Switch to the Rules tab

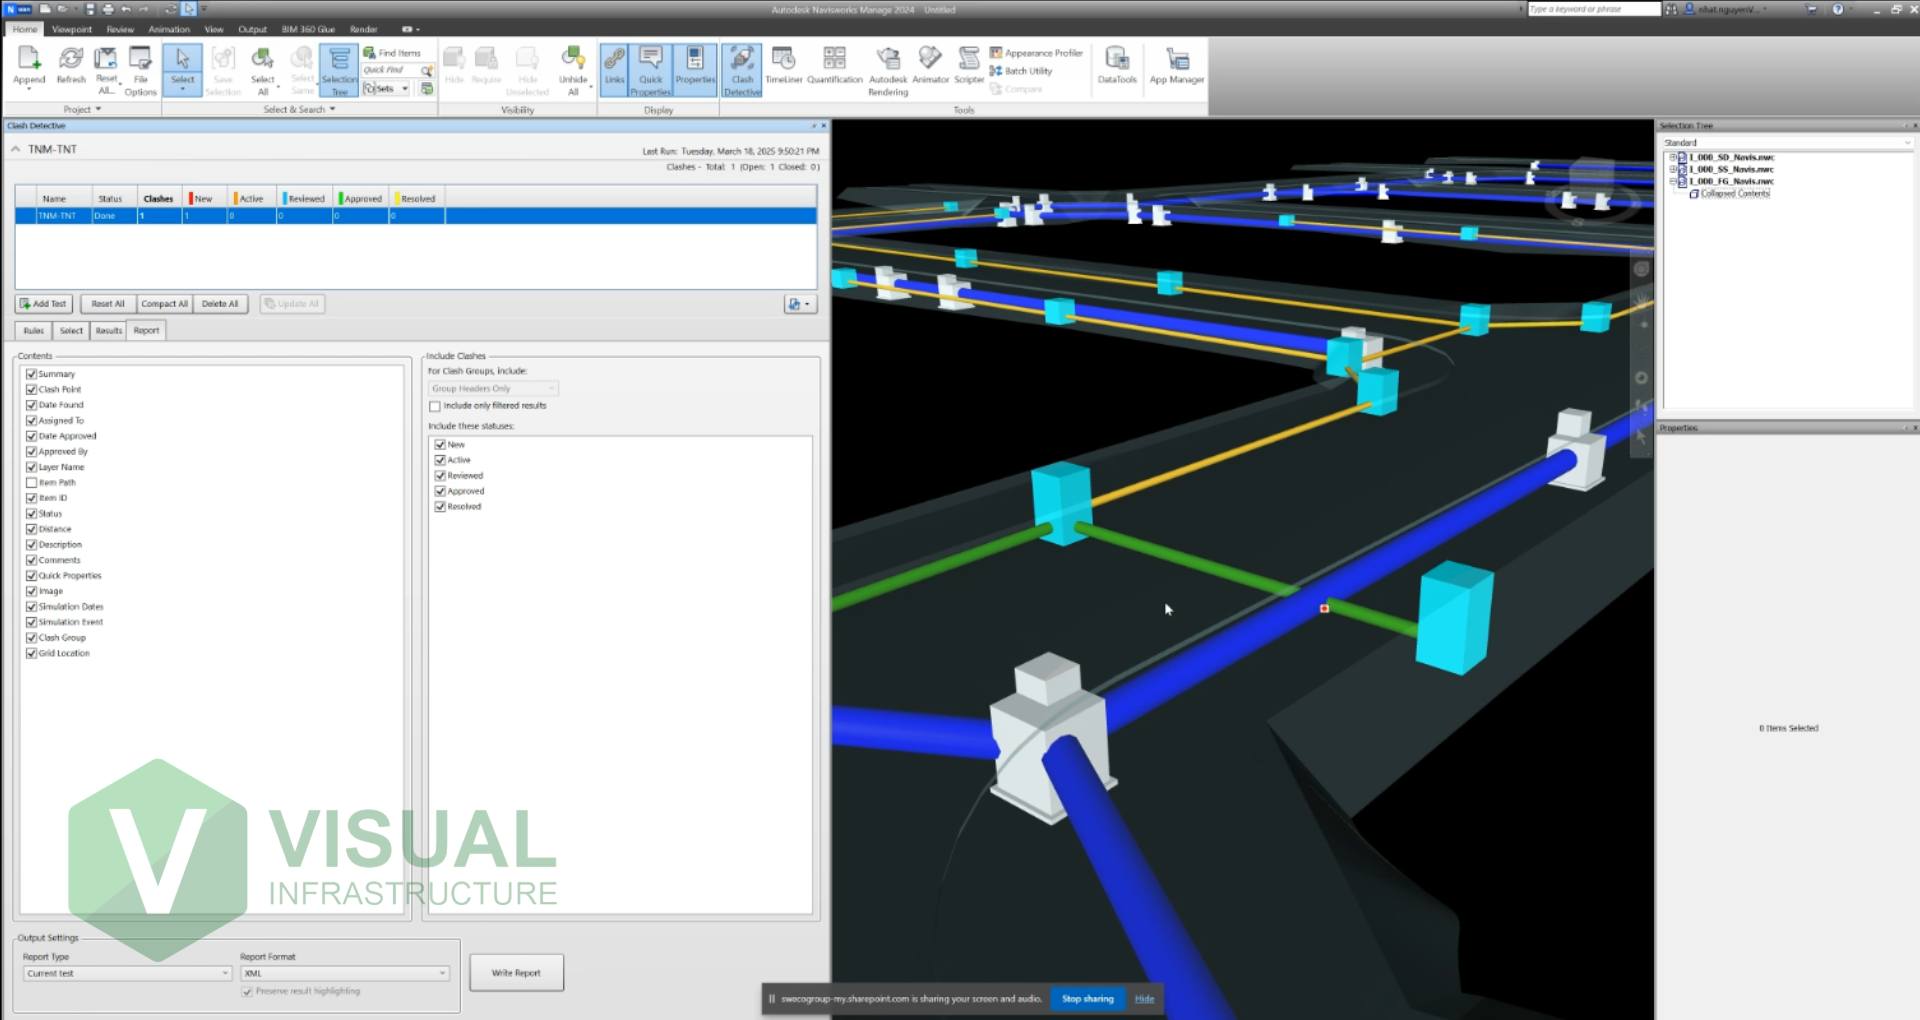point(34,331)
